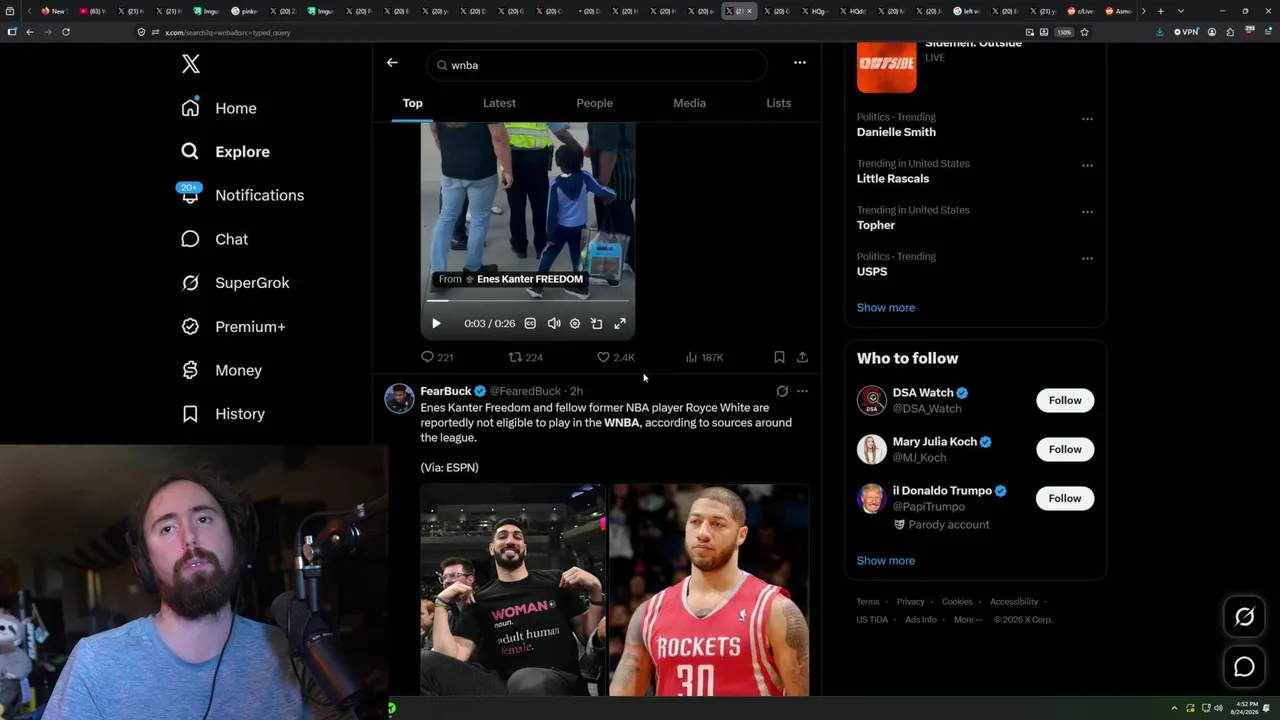Open the Privacy footer link
The height and width of the screenshot is (720, 1280).
coord(910,602)
